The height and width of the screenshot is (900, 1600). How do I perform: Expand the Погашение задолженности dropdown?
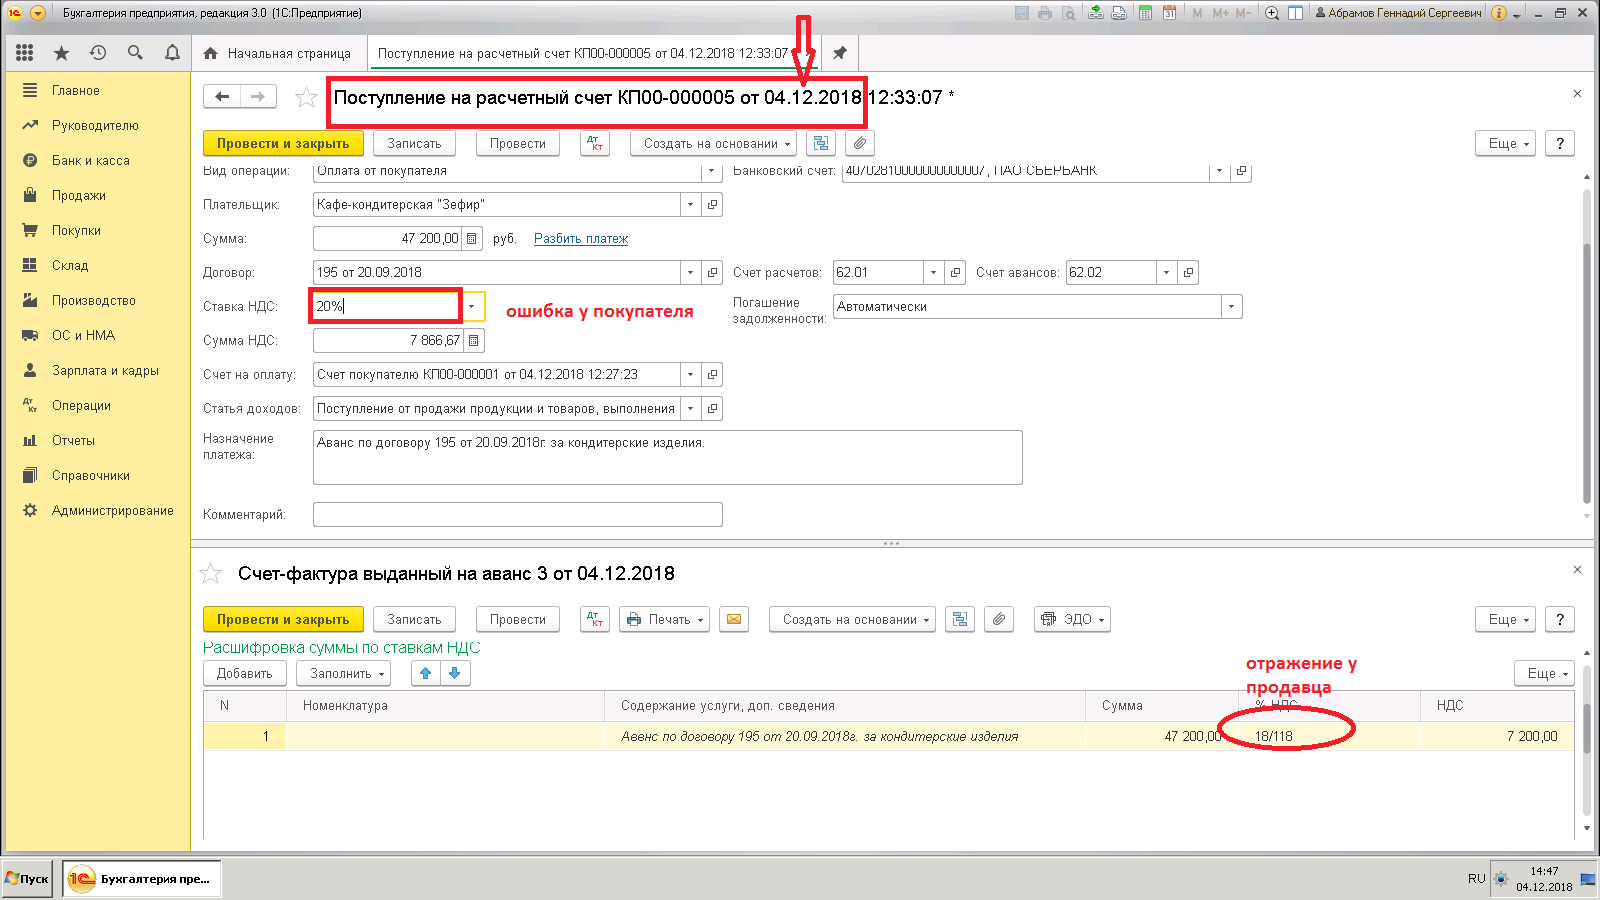[x=1232, y=307]
